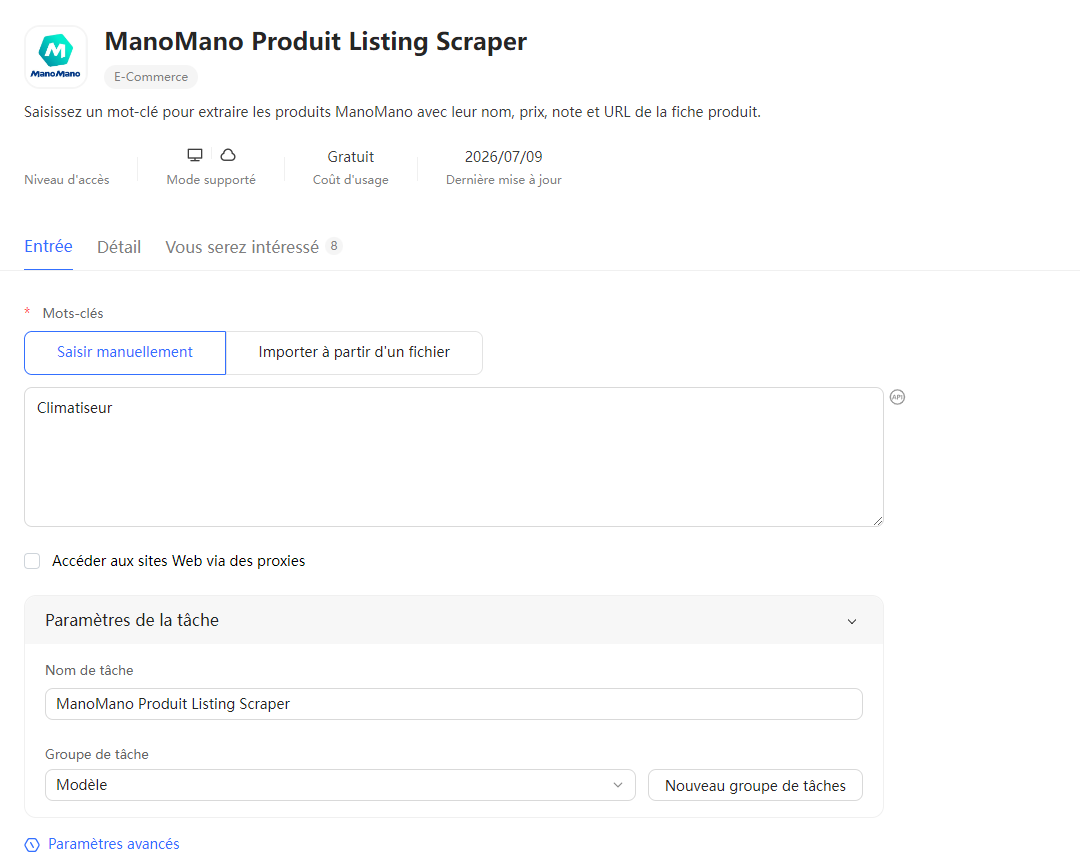Viewport: 1080px width, 867px height.
Task: Click the Niveau d'accès label
Action: click(67, 180)
